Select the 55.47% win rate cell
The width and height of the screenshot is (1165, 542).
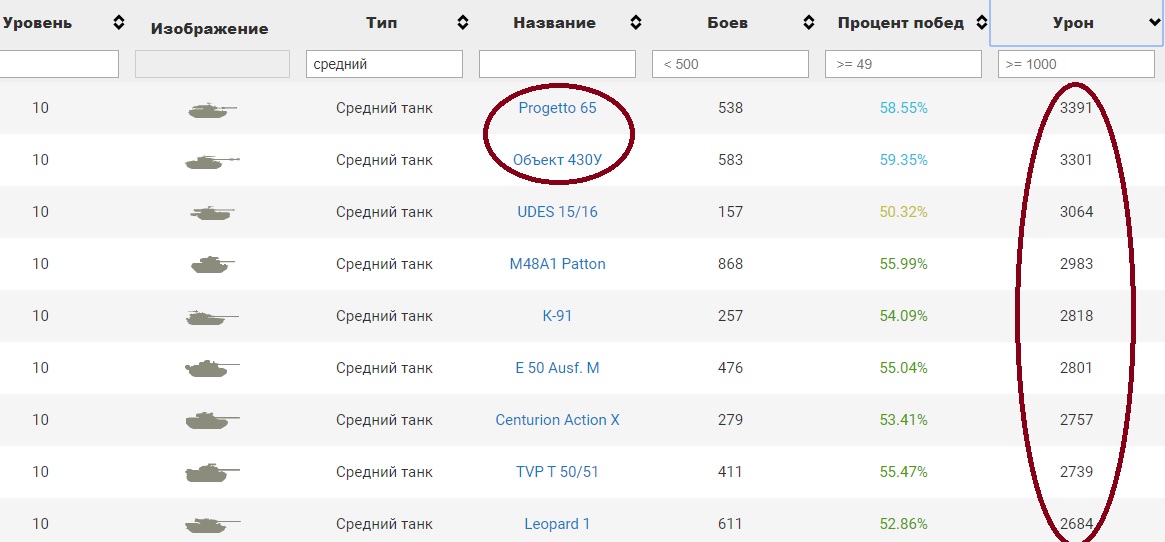(x=903, y=472)
